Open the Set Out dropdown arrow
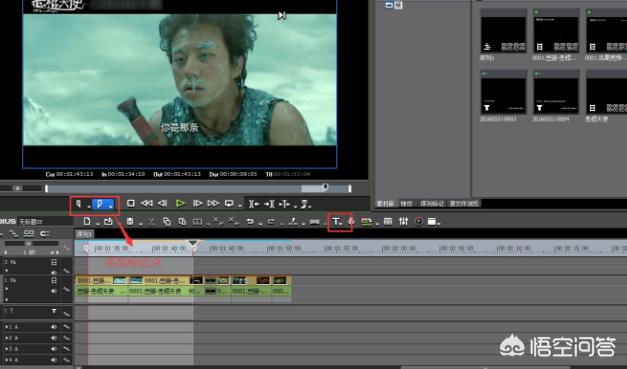 pos(111,206)
